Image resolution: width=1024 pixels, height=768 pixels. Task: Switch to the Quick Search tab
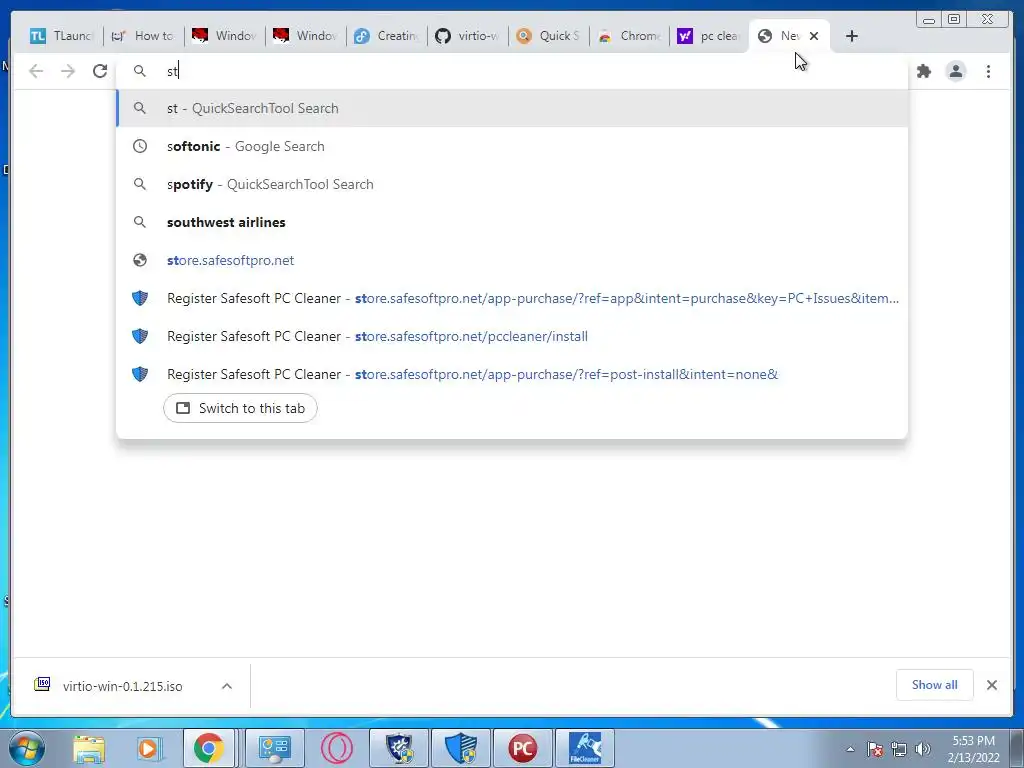tap(549, 36)
